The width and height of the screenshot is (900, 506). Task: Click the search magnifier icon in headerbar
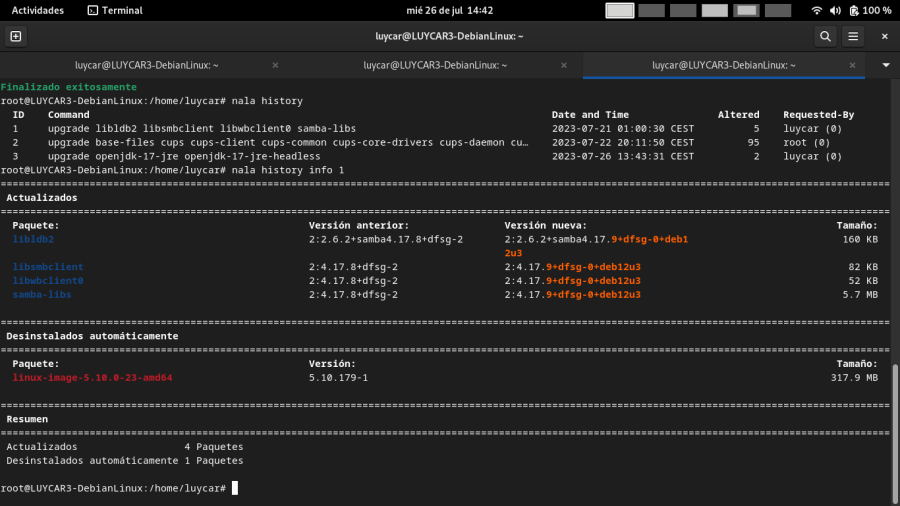point(825,36)
